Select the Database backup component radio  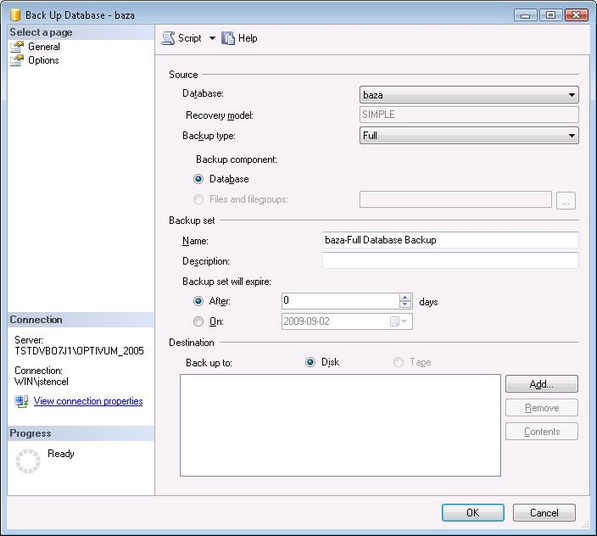click(x=198, y=179)
